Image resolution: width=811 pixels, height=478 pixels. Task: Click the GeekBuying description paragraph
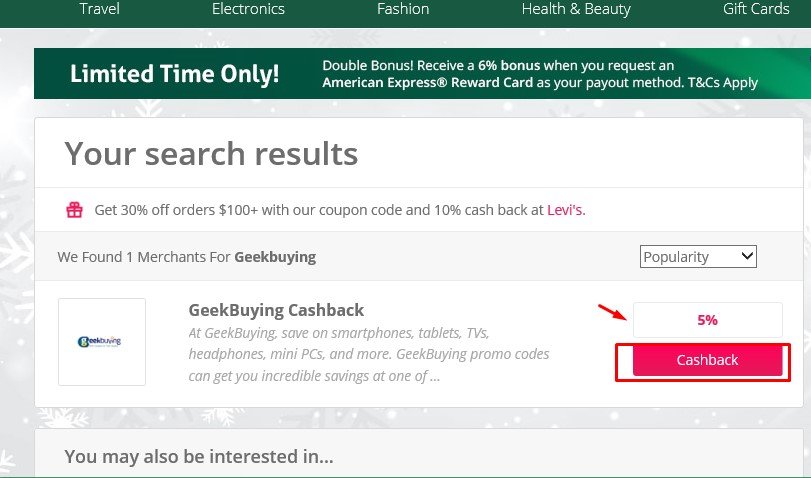368,354
